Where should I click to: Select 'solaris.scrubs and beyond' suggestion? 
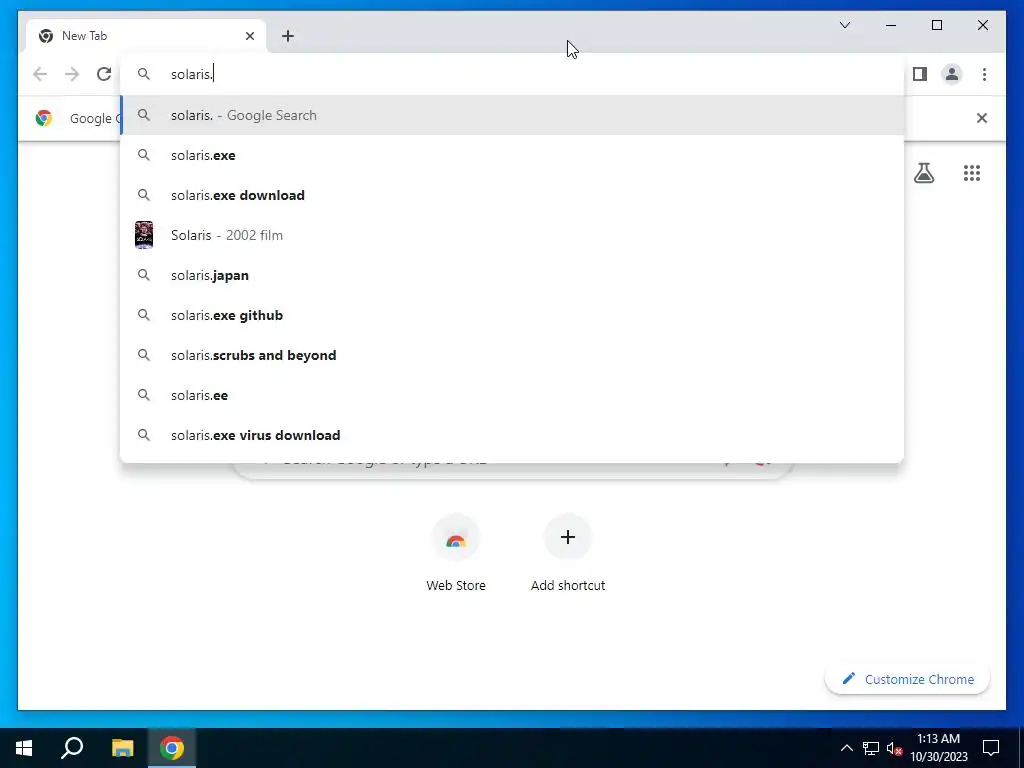(x=513, y=355)
